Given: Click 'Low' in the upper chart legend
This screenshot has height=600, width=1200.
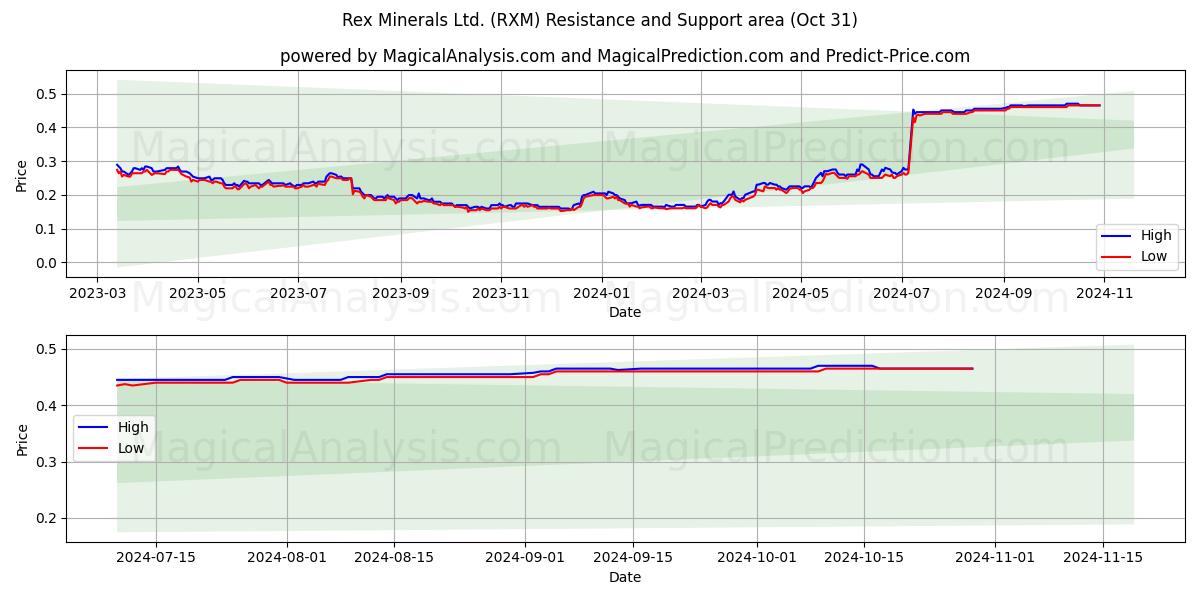Looking at the screenshot, I should pyautogui.click(x=1154, y=257).
